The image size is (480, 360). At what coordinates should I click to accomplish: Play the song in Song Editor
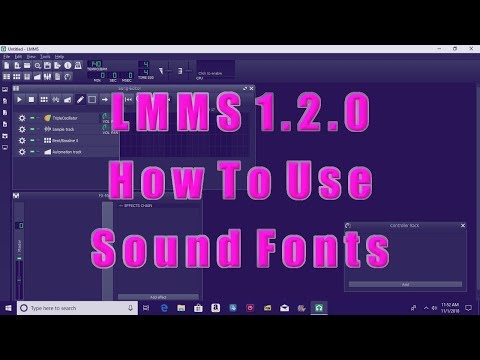pyautogui.click(x=19, y=99)
